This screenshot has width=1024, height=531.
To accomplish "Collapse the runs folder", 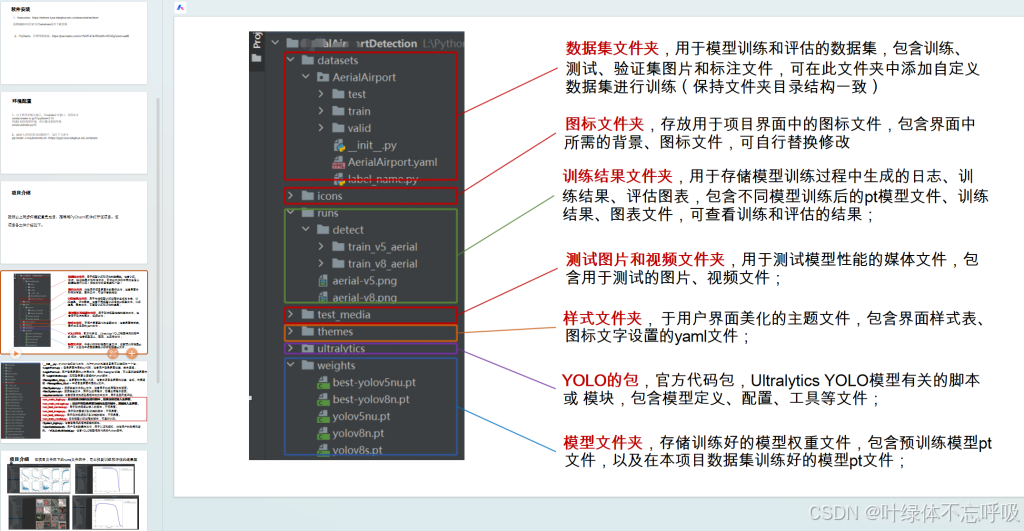I will [291, 213].
